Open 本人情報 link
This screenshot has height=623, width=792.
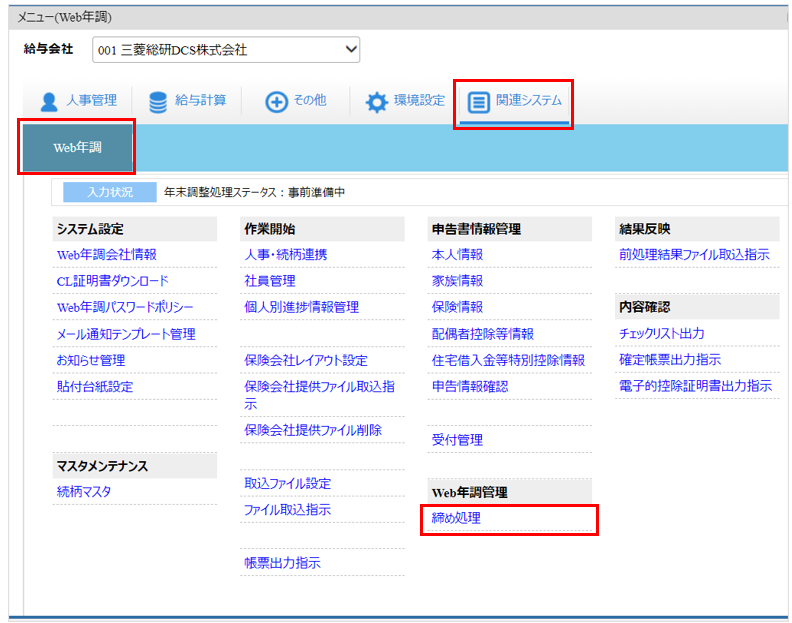coord(458,255)
